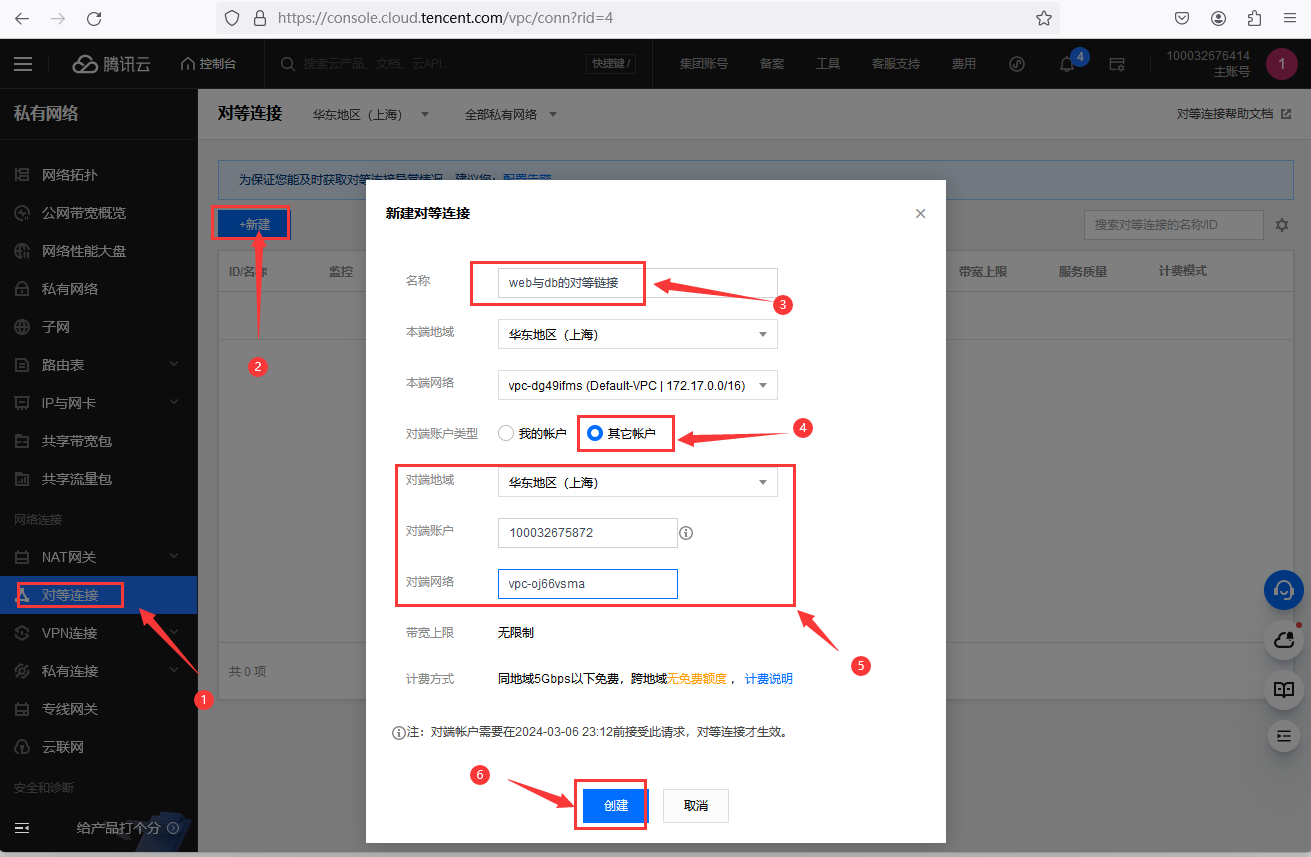Select the 其它帐户 radio option
1311x857 pixels.
point(595,434)
